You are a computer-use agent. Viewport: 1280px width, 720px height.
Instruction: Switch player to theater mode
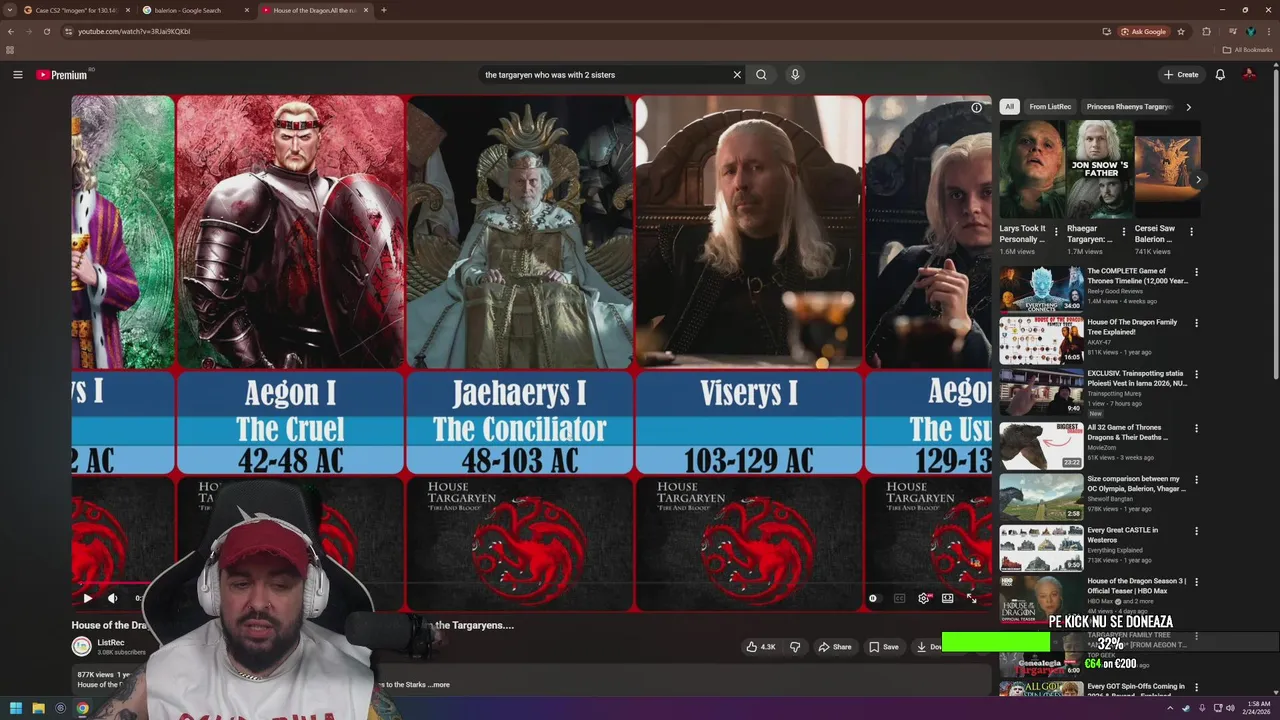pos(947,598)
